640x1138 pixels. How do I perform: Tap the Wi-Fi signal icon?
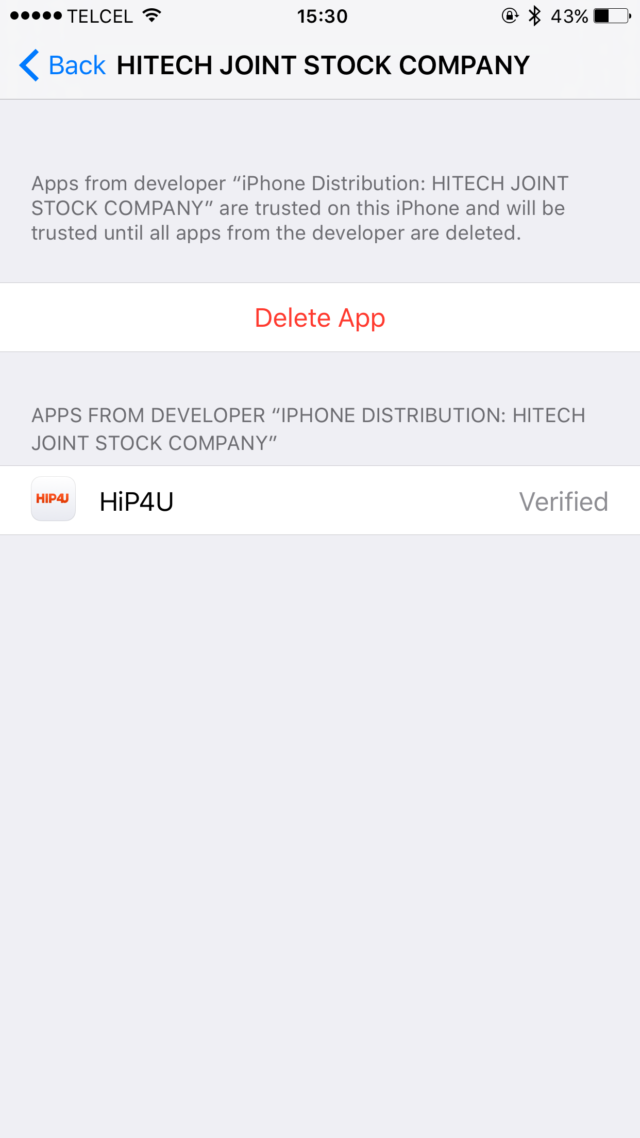(x=151, y=15)
